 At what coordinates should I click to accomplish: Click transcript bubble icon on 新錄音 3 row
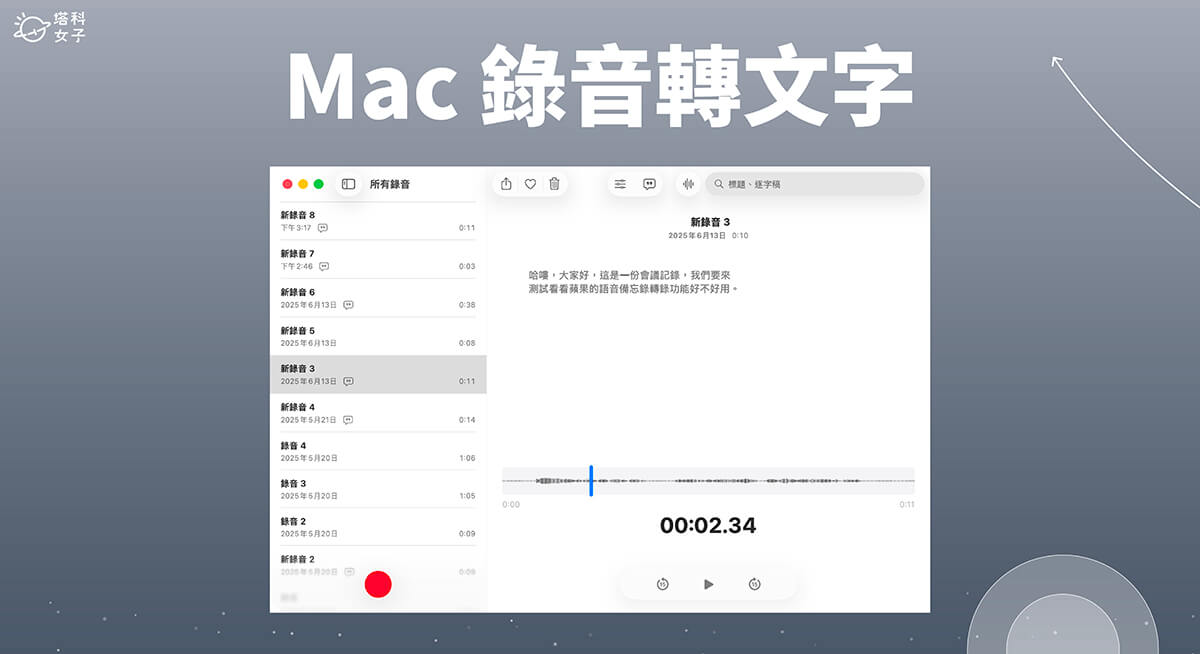point(348,381)
